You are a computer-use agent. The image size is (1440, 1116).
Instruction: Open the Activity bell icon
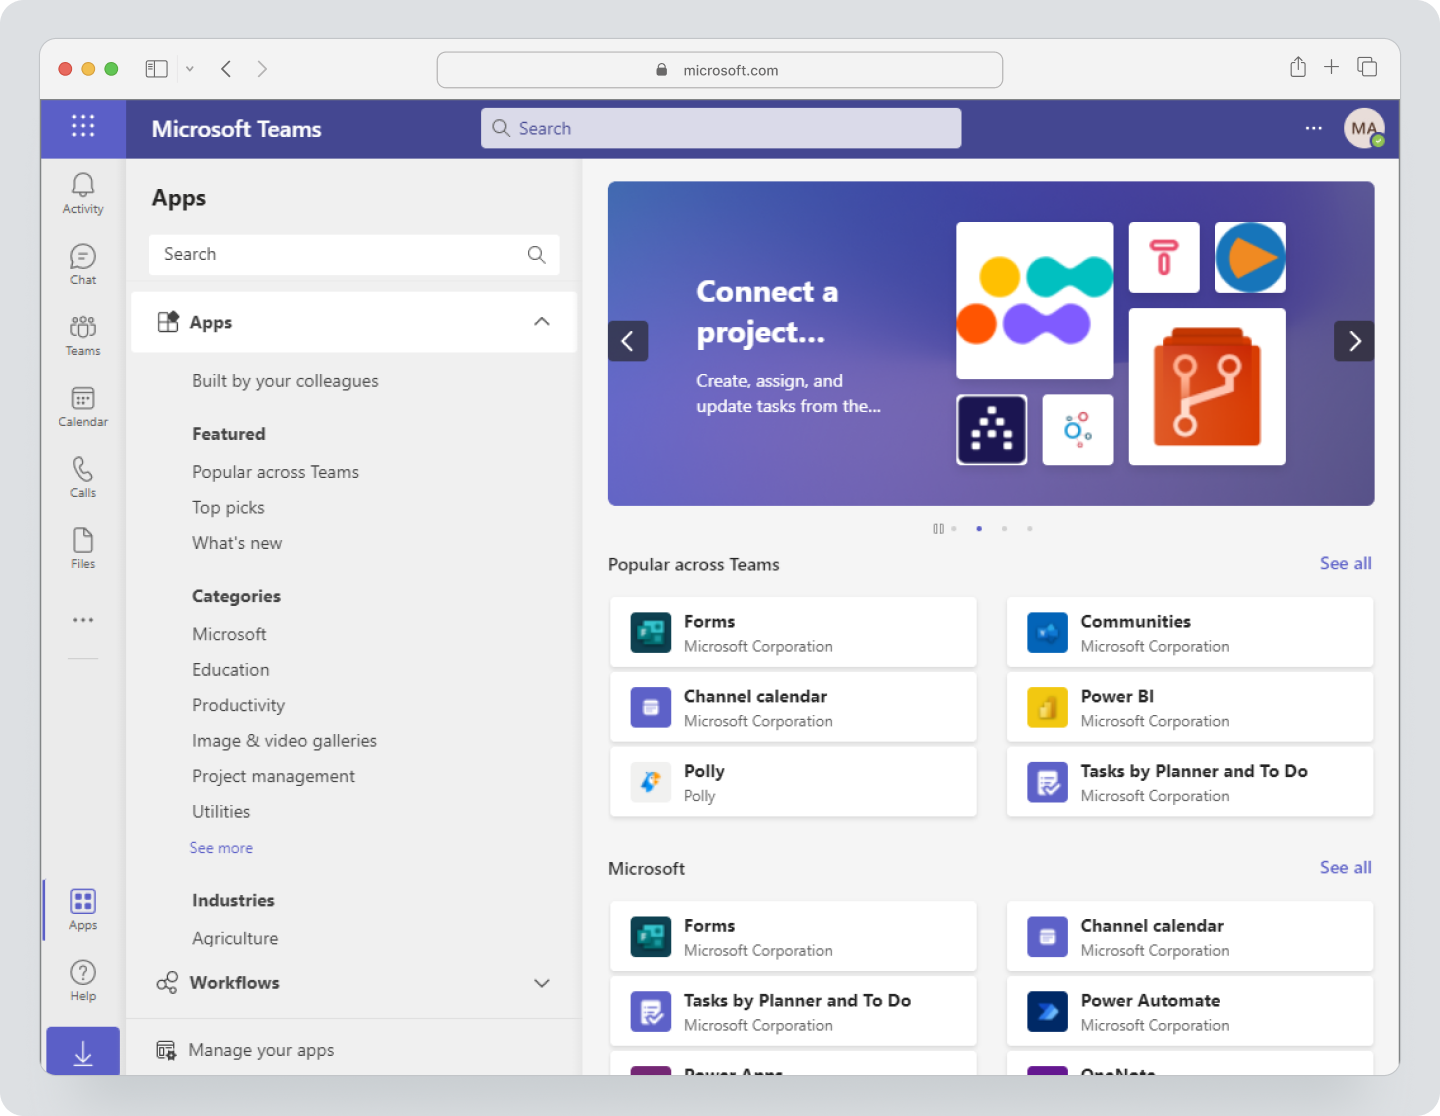click(82, 192)
